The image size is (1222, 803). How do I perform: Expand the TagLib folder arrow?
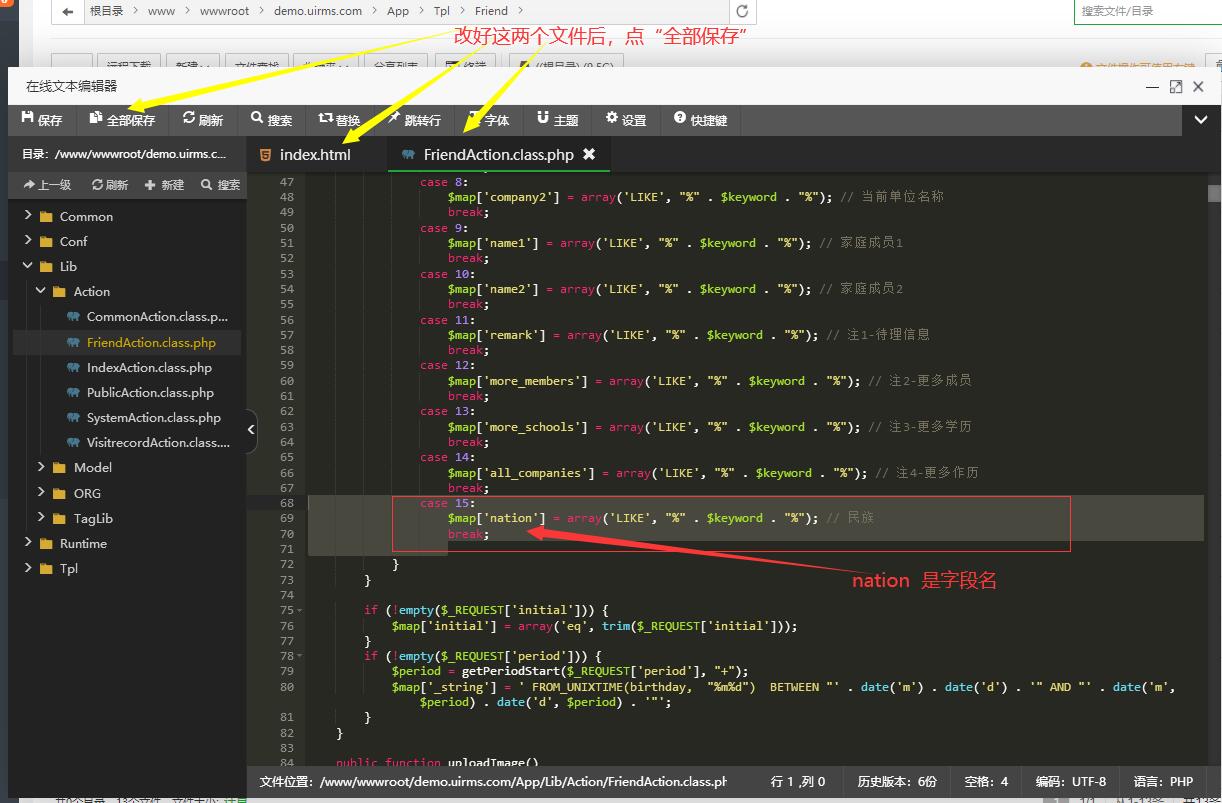(41, 518)
